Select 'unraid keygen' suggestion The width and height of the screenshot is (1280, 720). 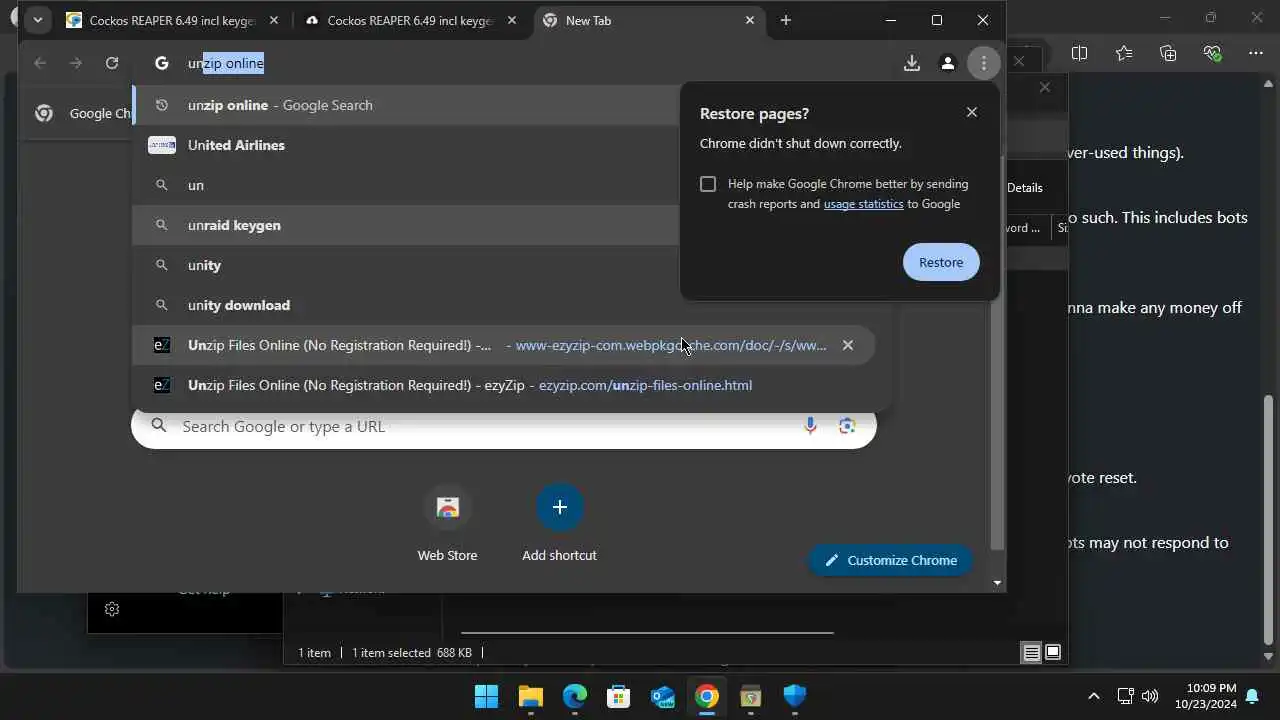[x=405, y=225]
